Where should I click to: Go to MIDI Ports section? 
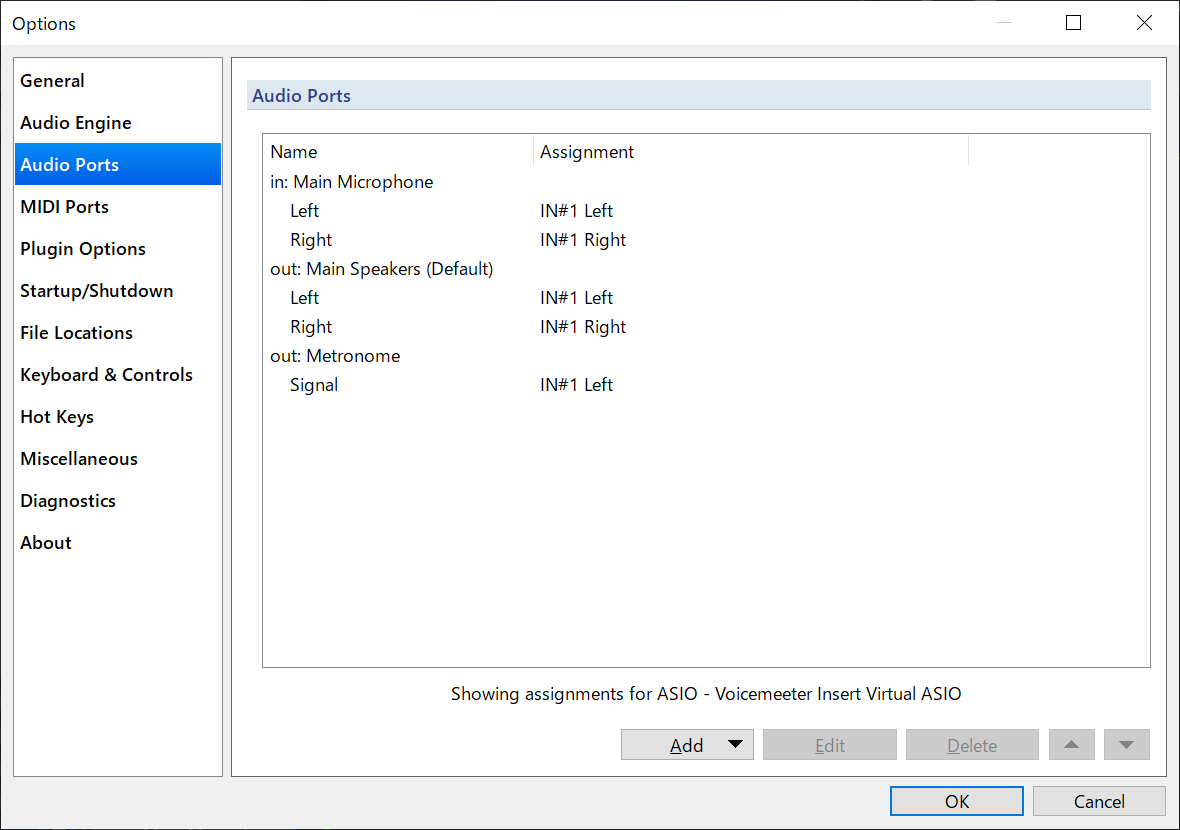pyautogui.click(x=64, y=207)
